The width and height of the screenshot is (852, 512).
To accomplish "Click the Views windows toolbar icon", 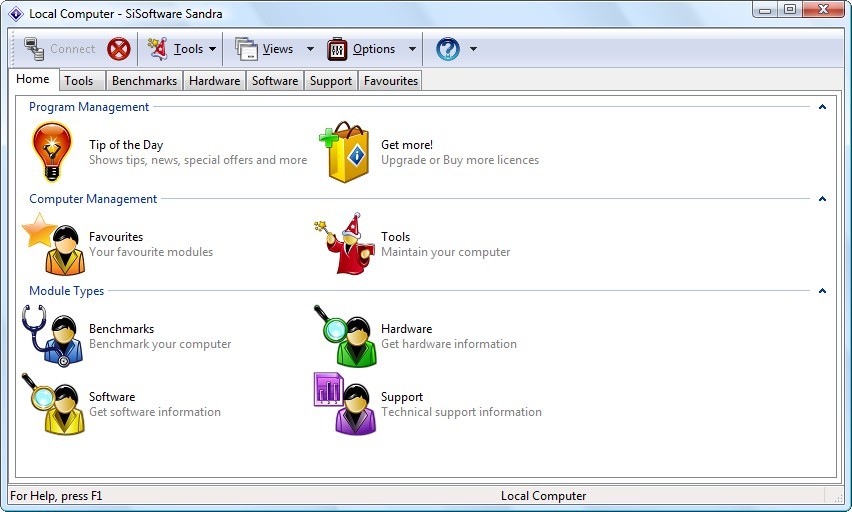I will coord(246,49).
